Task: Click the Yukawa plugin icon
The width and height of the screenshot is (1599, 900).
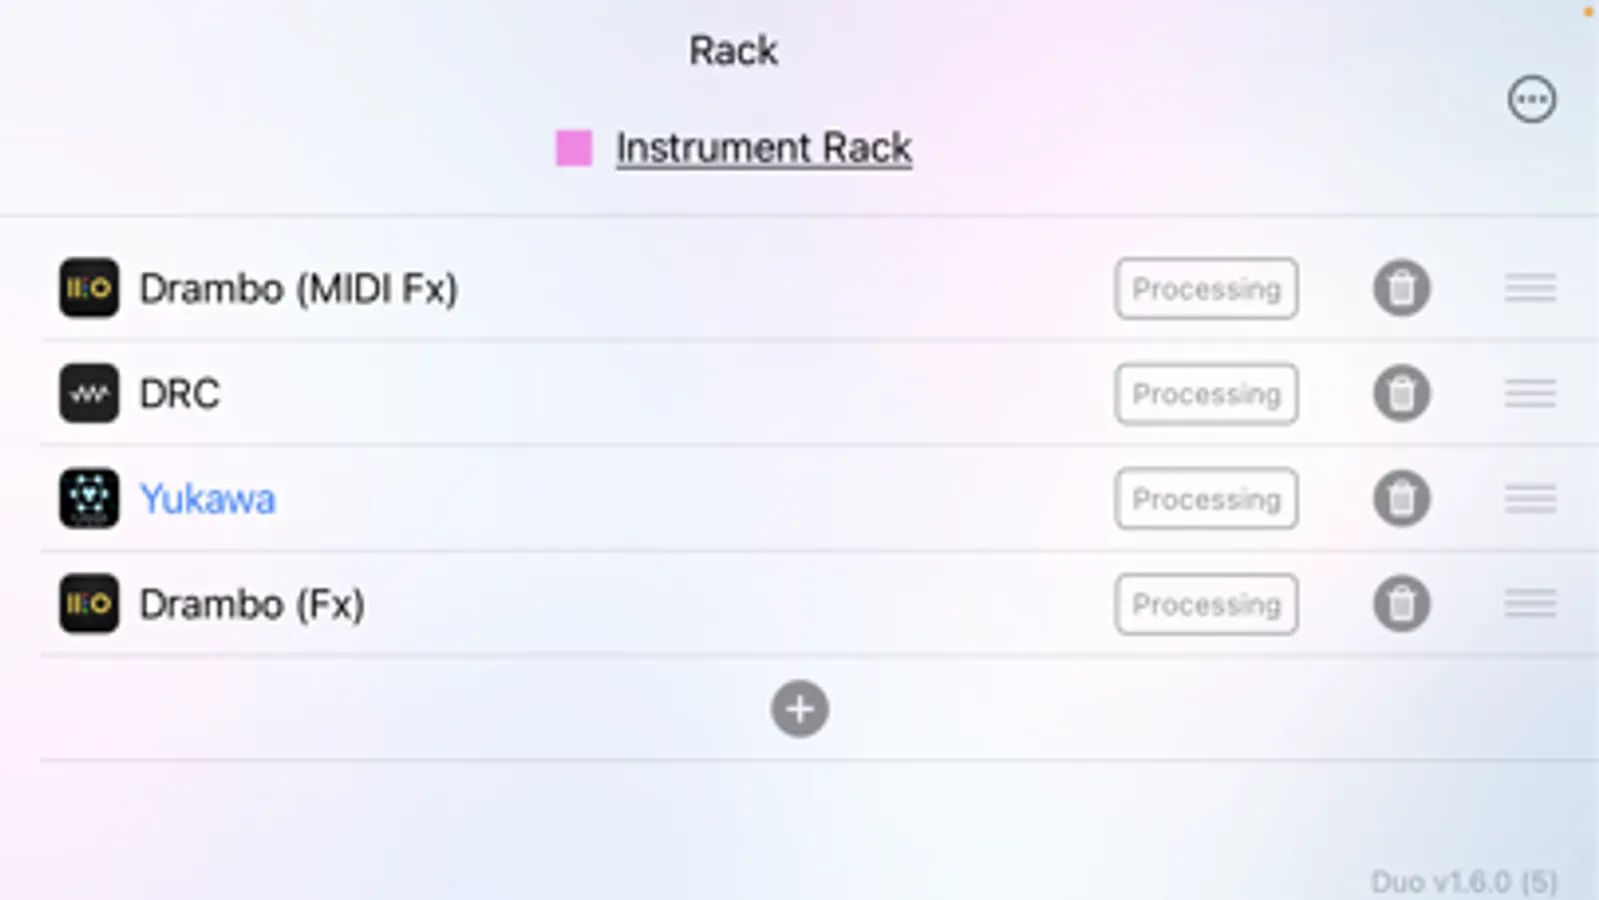Action: (89, 498)
